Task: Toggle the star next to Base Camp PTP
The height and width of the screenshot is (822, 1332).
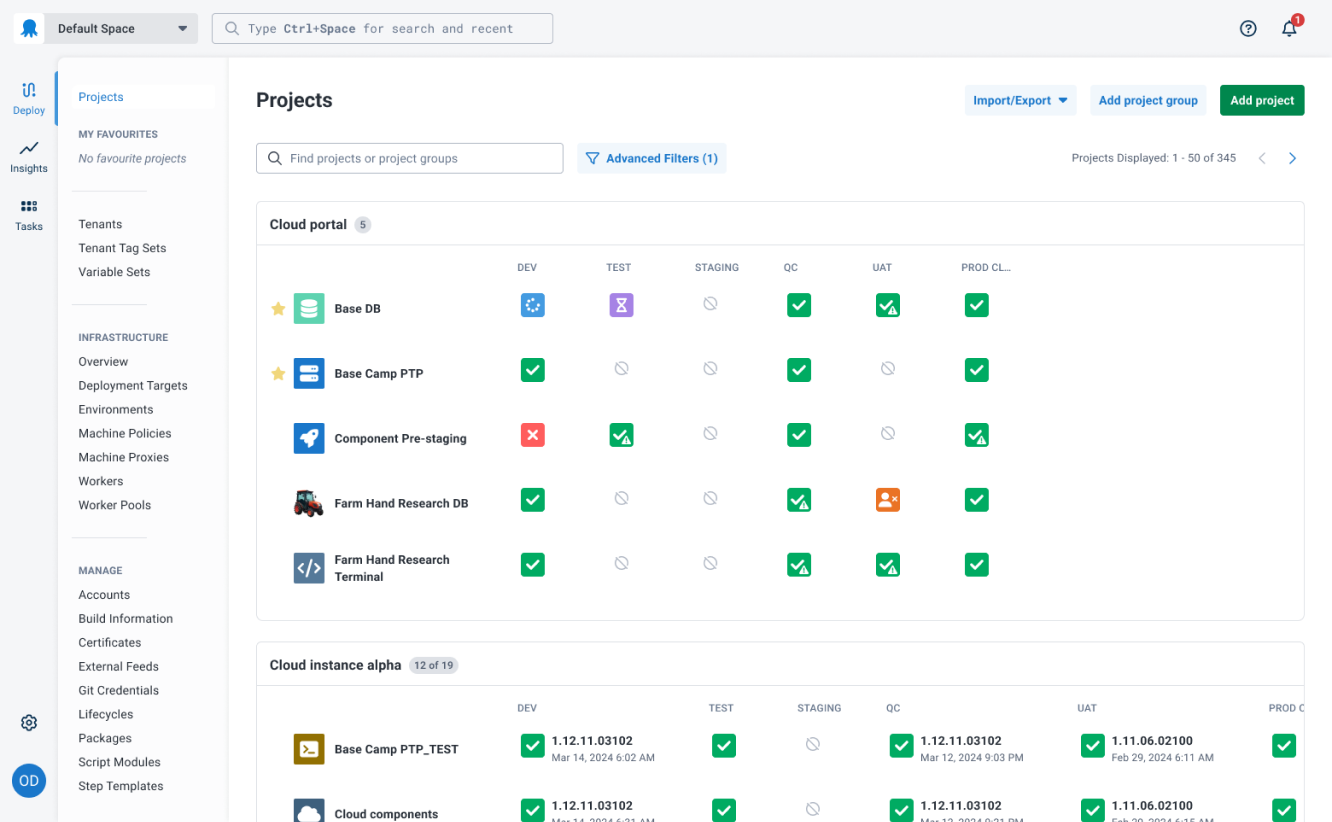Action: pos(278,374)
